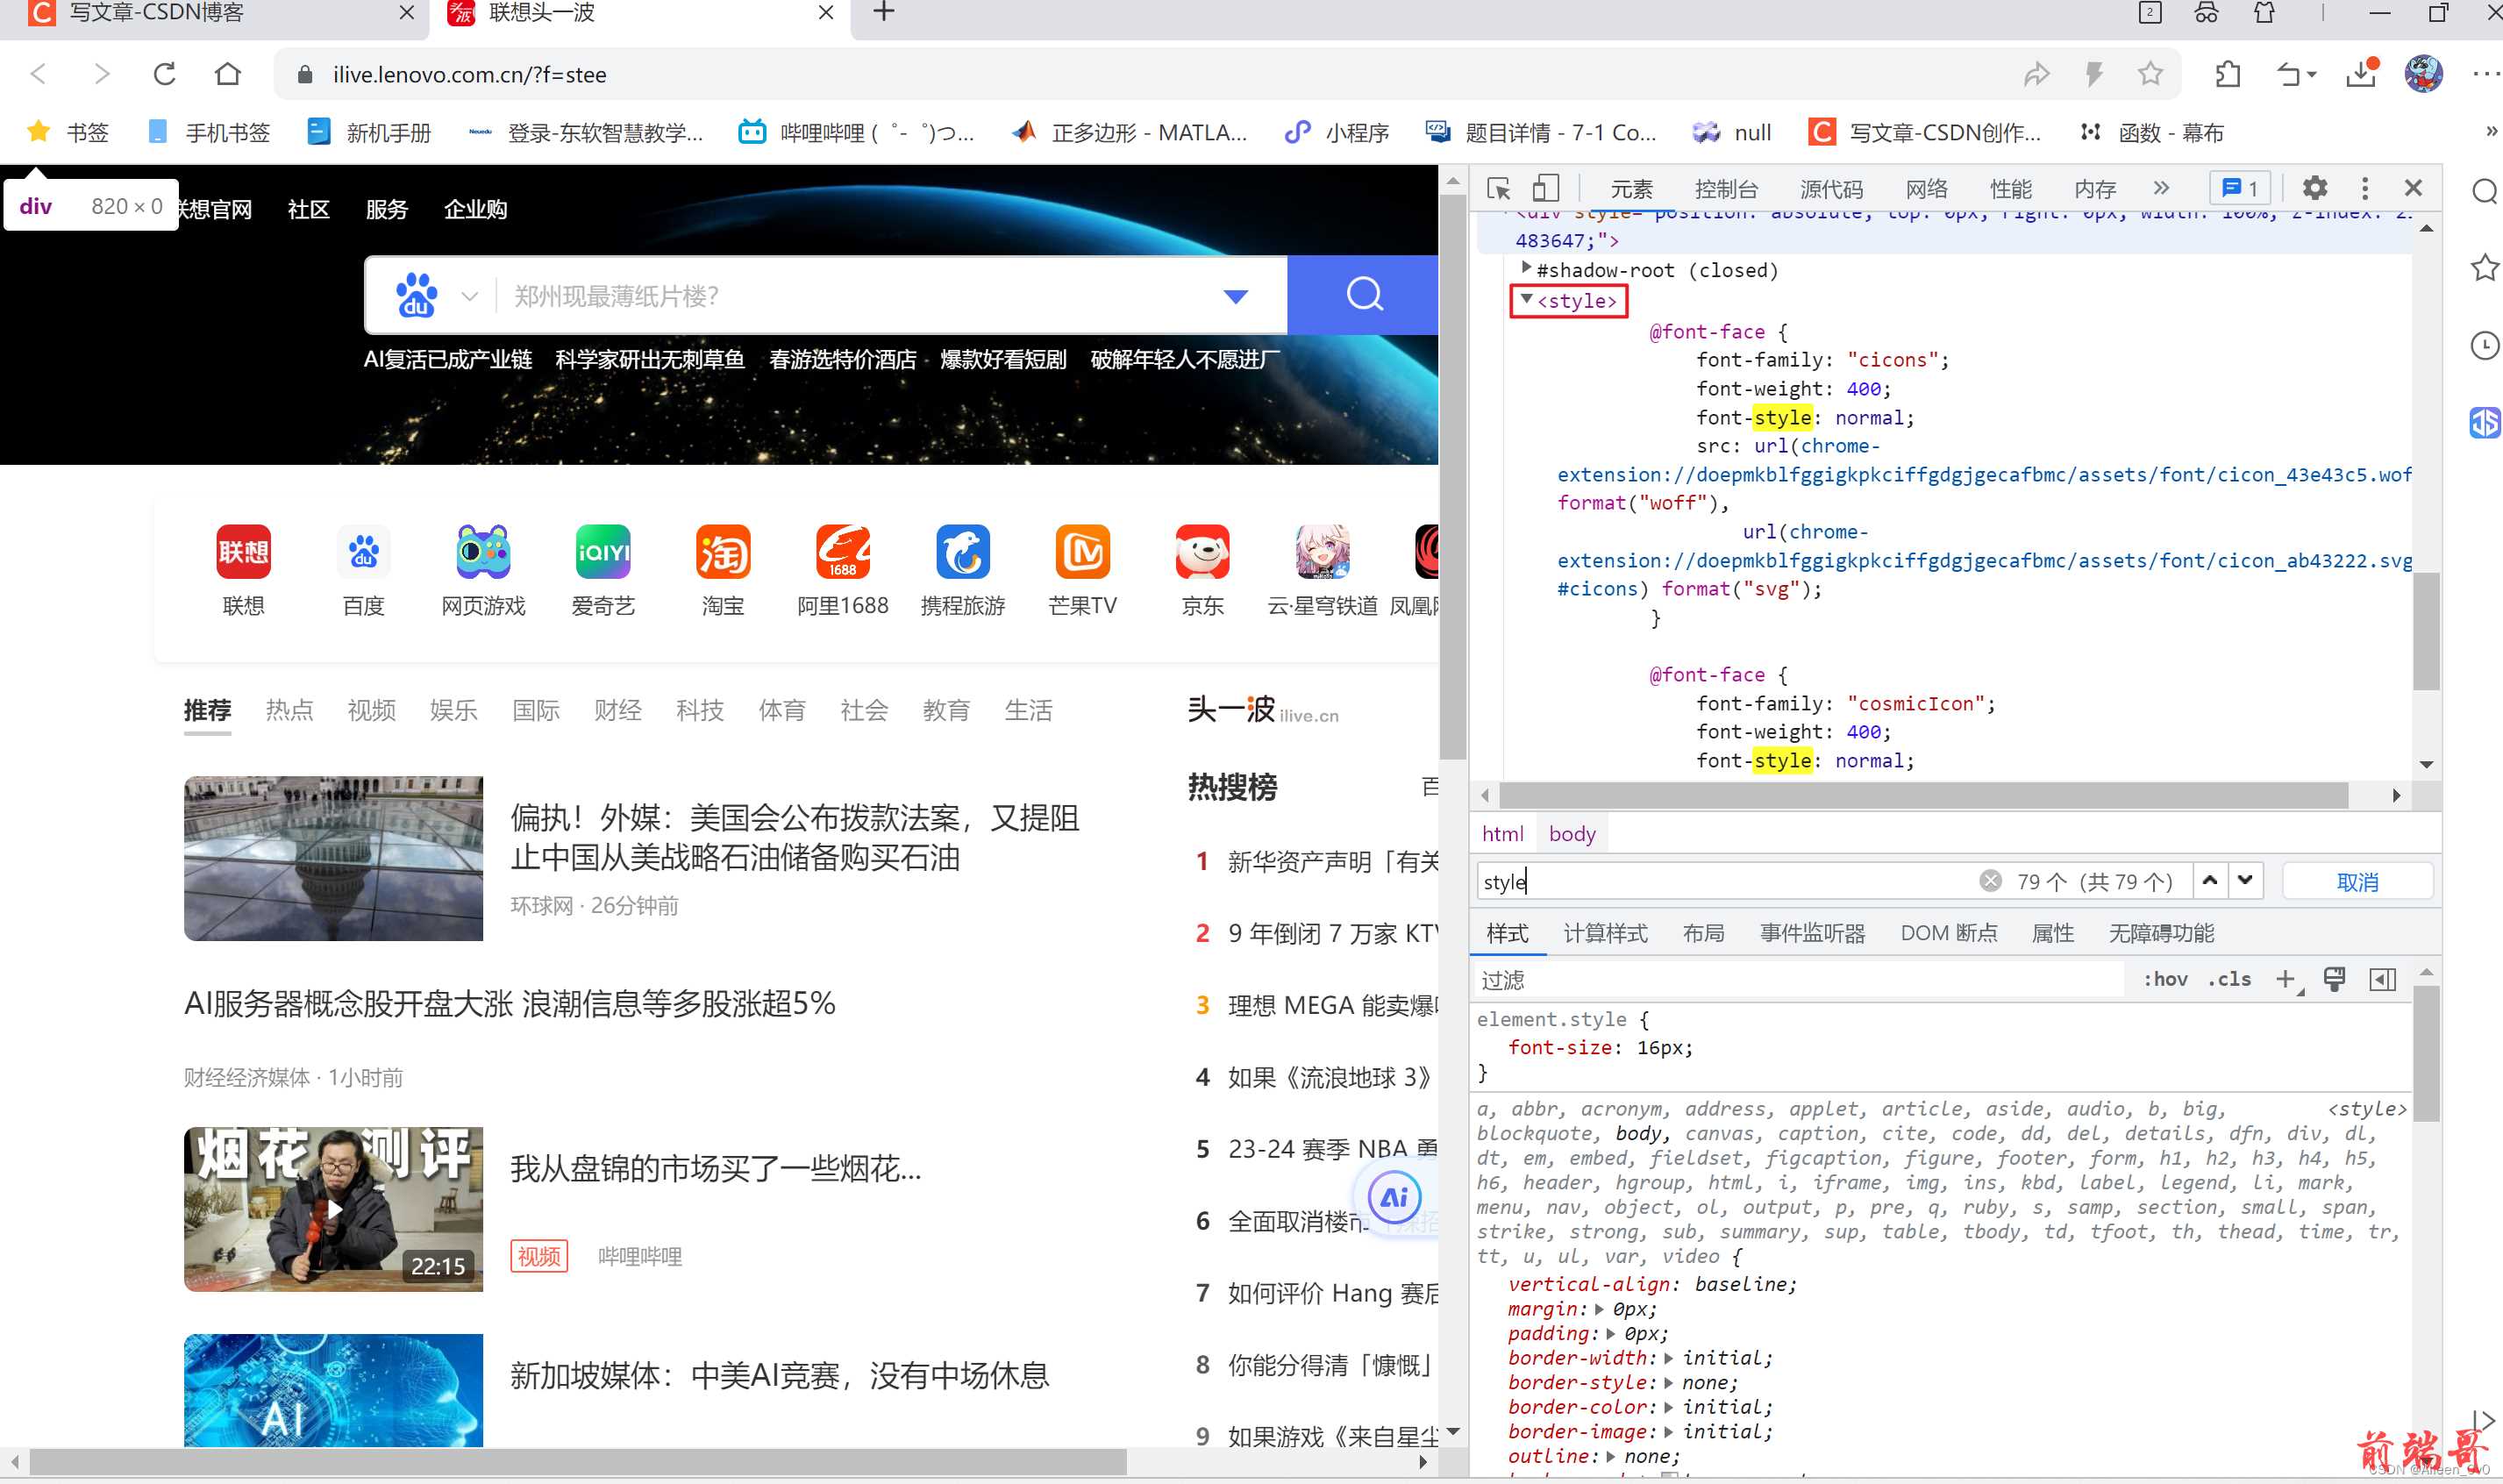2503x1484 pixels.
Task: Open bookmark 哔哩哔哩
Action: pyautogui.click(x=856, y=132)
